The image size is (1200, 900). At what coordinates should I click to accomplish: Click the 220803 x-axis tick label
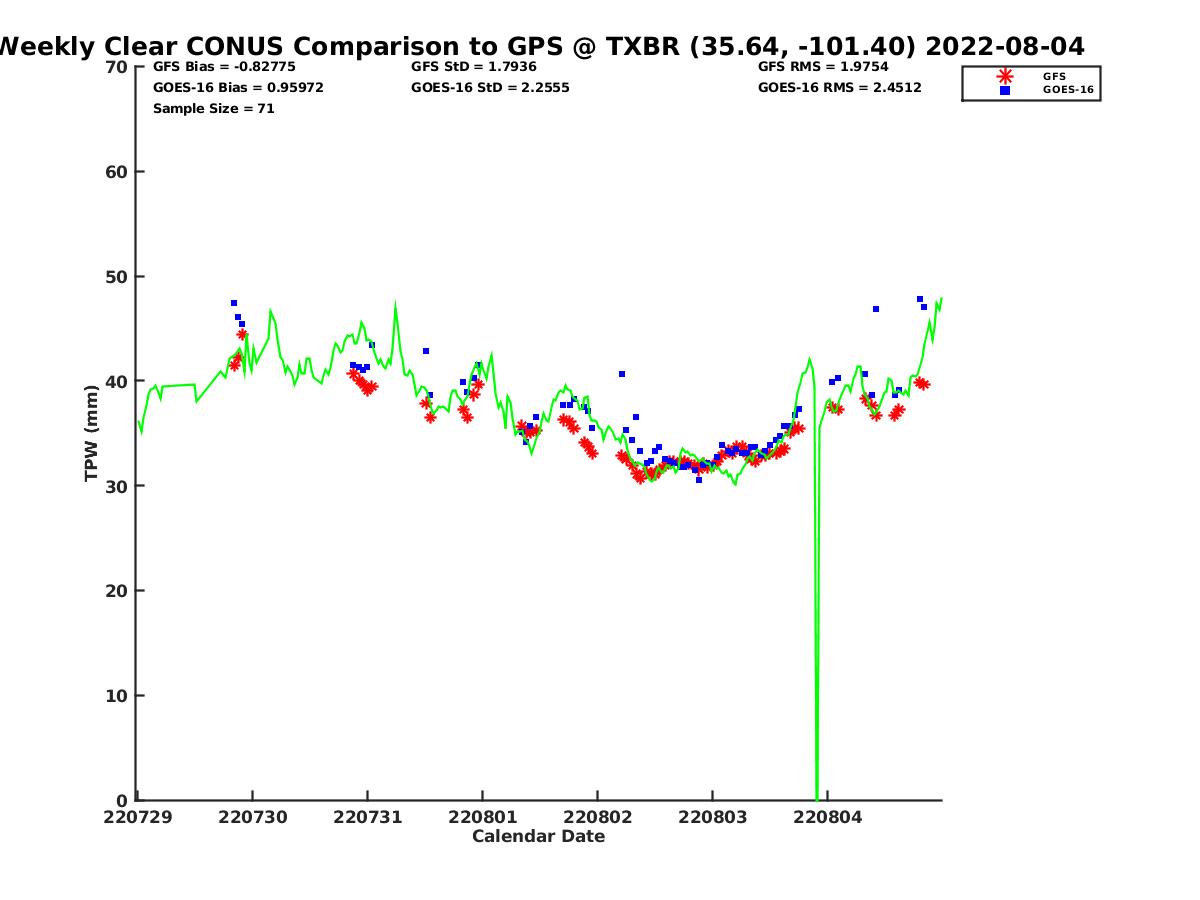click(712, 817)
